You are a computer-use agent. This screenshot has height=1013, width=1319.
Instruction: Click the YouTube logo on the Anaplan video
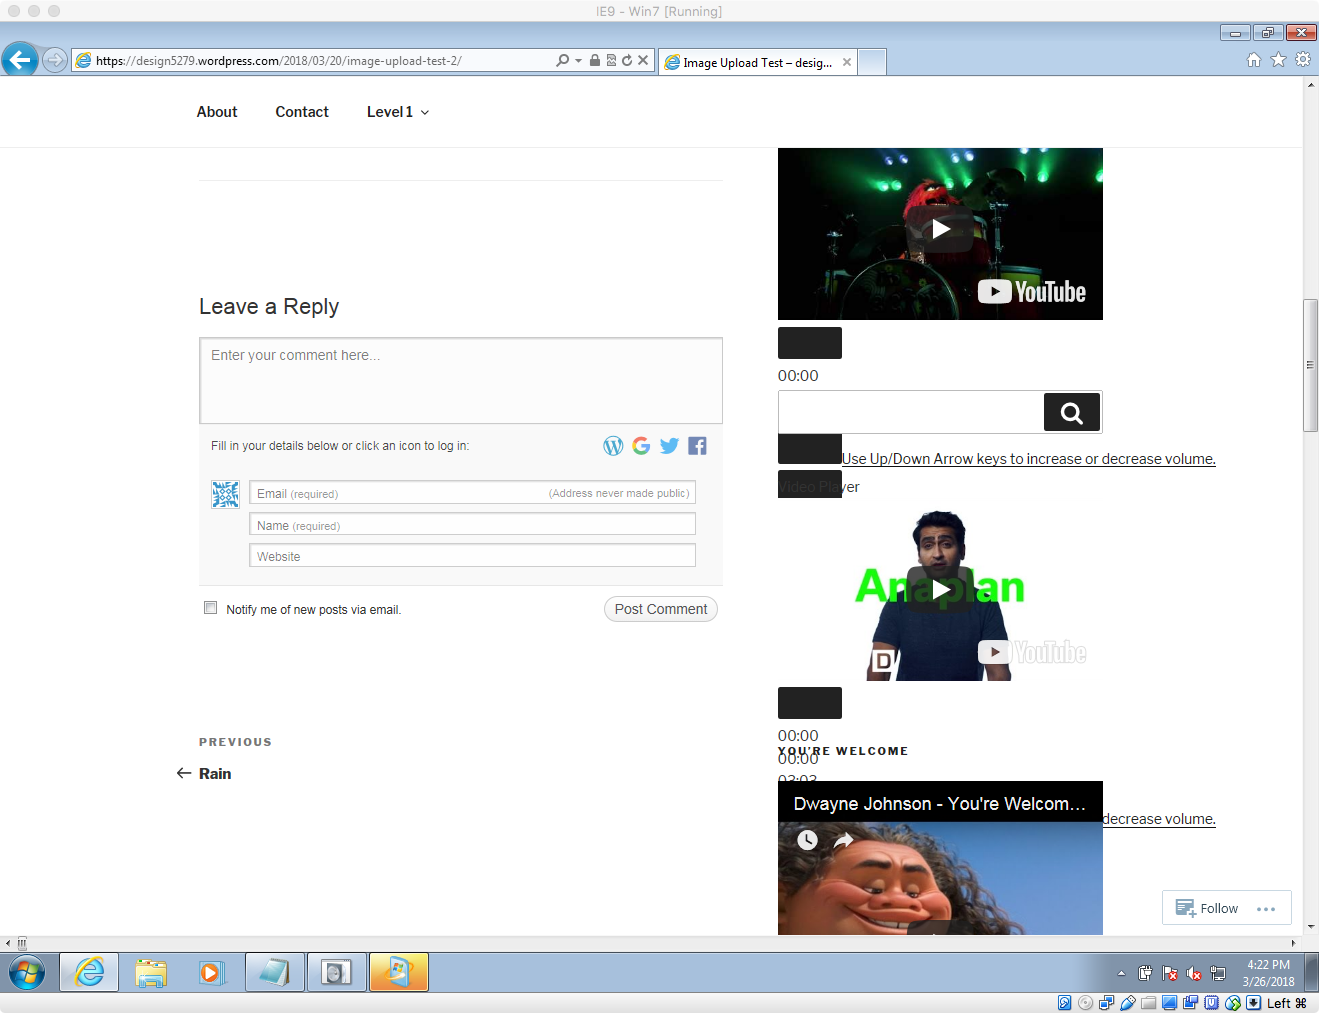(x=1032, y=652)
